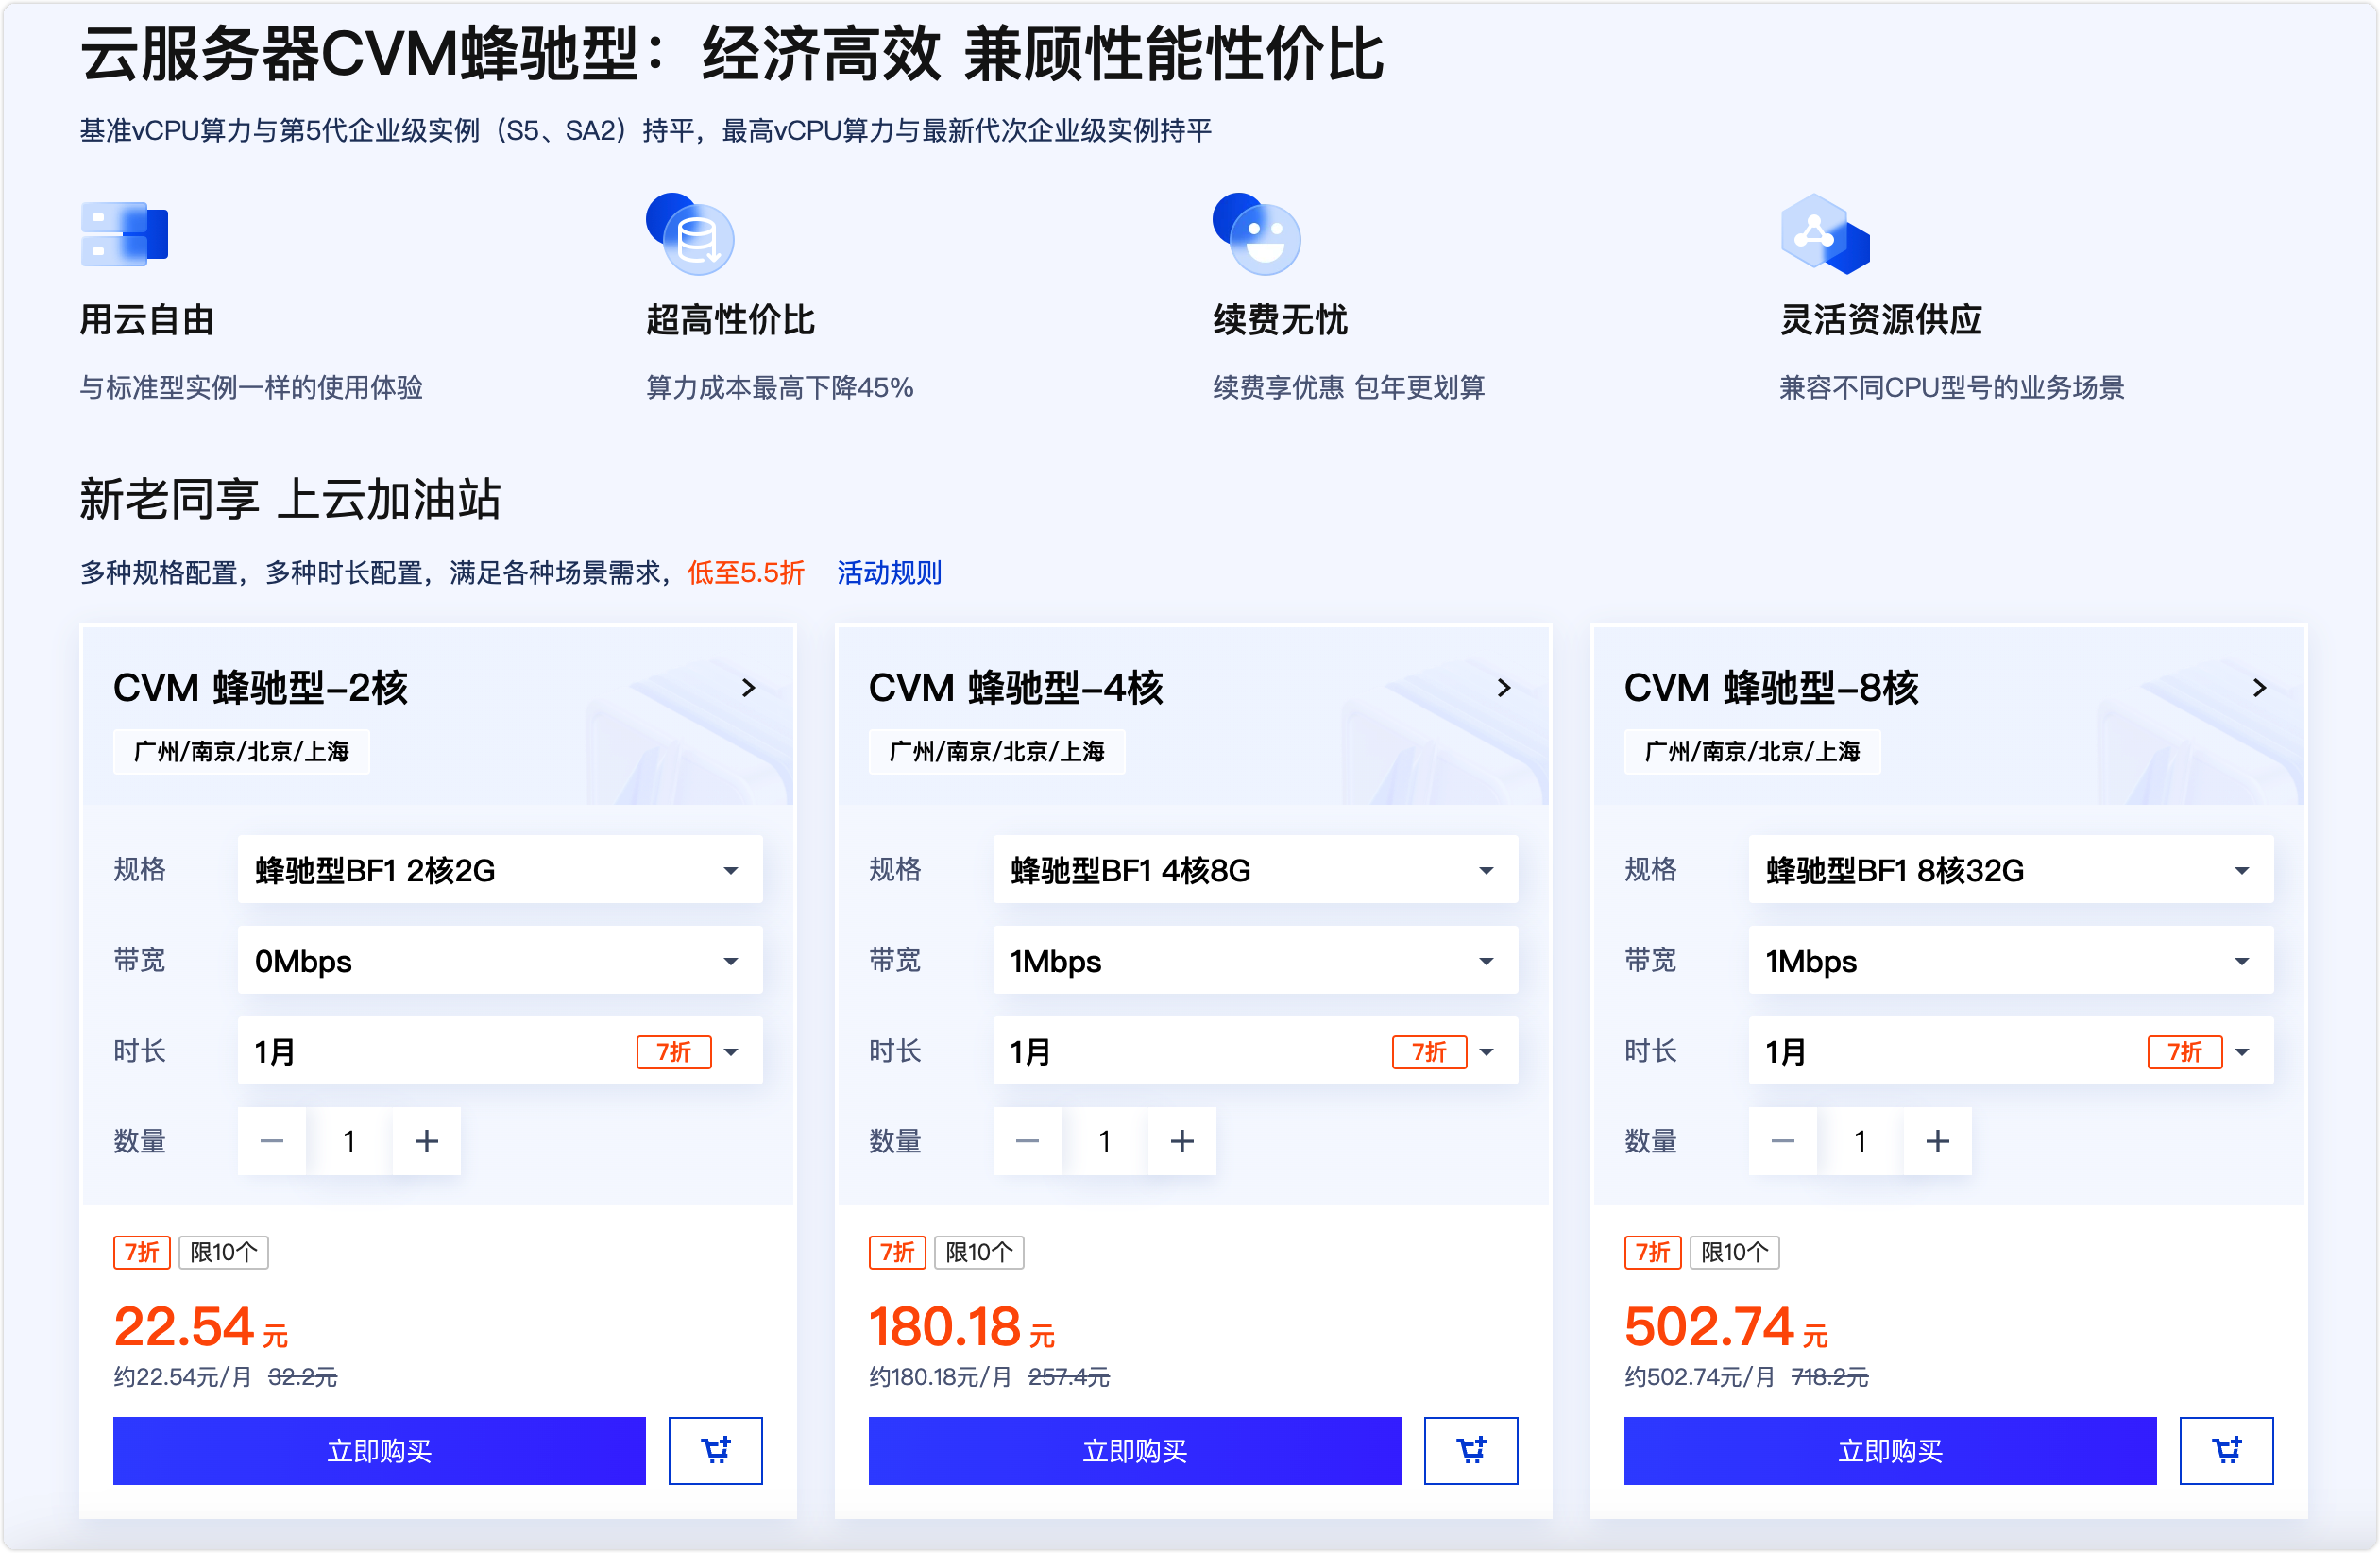Click the CVM 蜂驰型-4核 title
The width and height of the screenshot is (2380, 1553).
click(x=1017, y=688)
